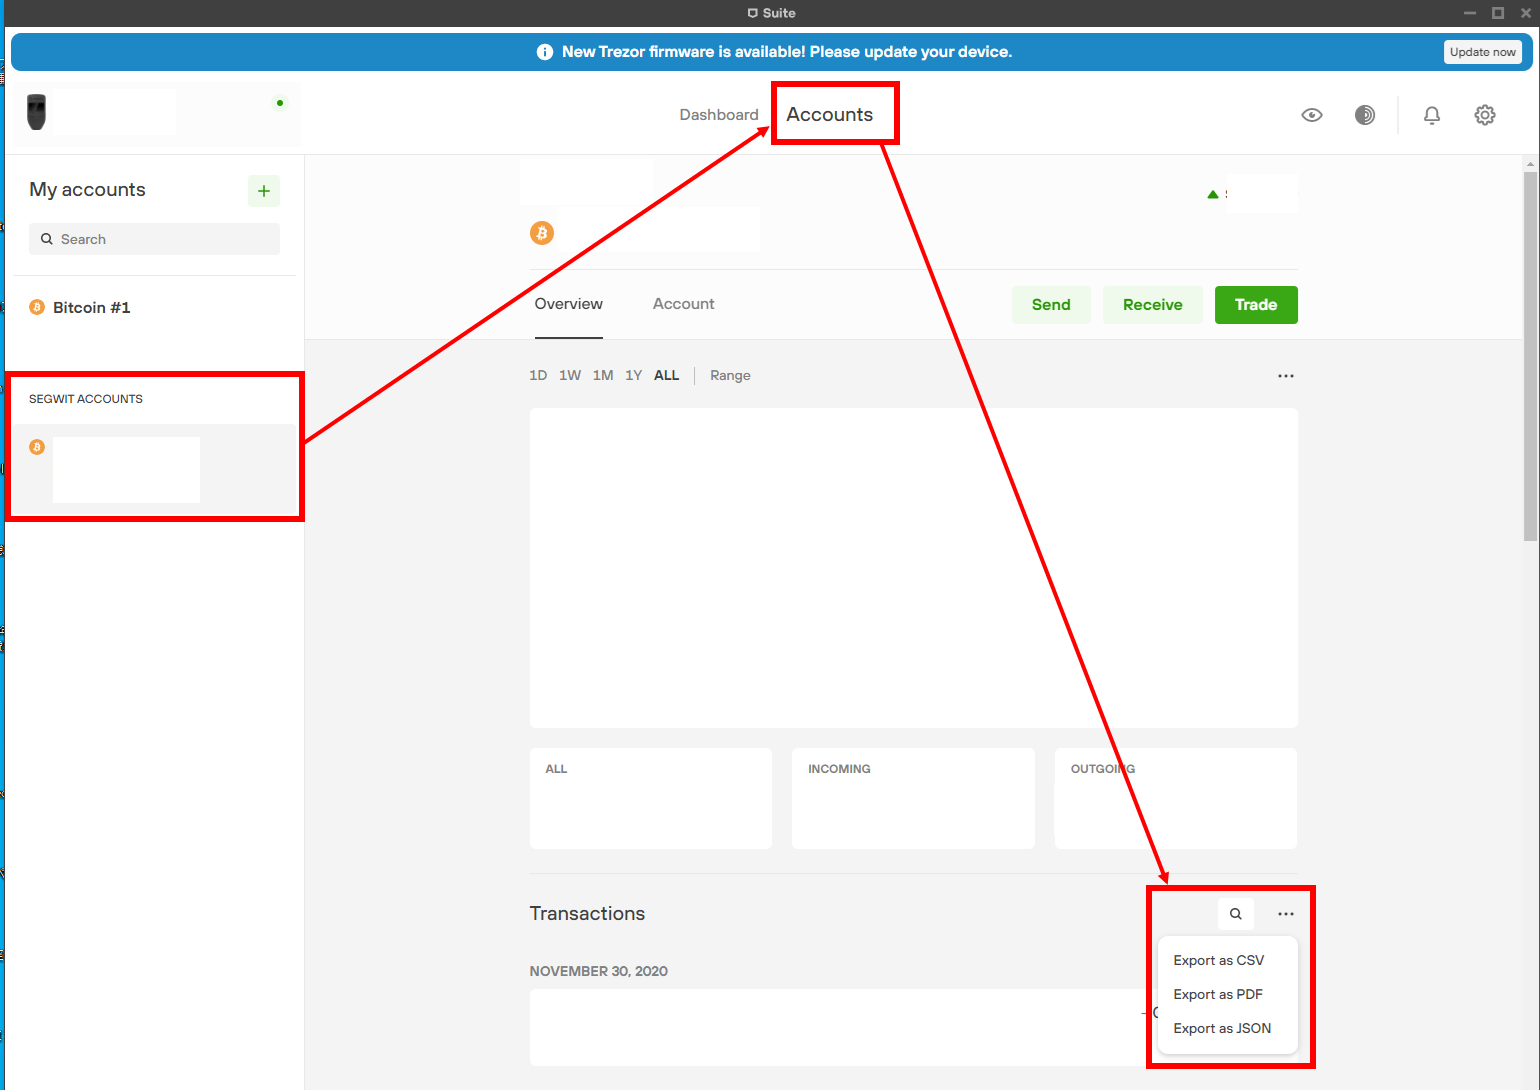This screenshot has width=1540, height=1090.
Task: Minimize the Suite window
Action: [1470, 13]
